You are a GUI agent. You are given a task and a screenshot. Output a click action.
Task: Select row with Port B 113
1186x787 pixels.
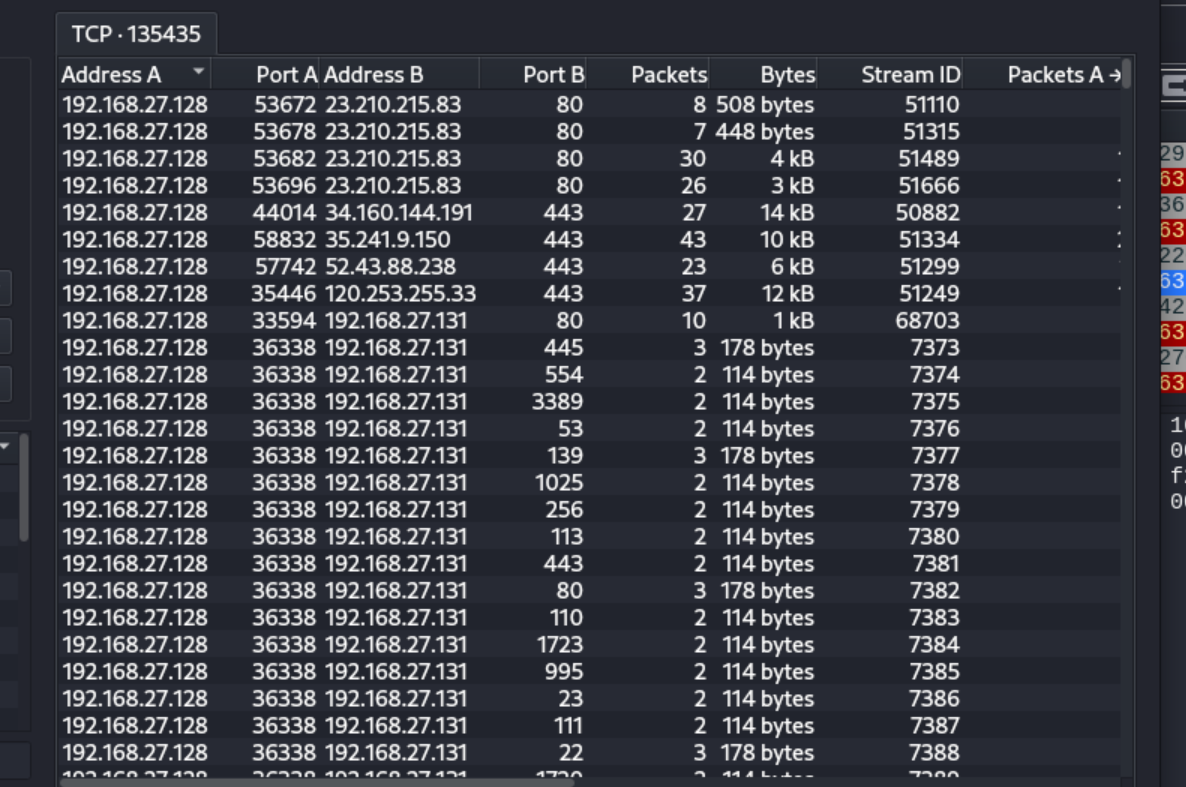coord(590,537)
